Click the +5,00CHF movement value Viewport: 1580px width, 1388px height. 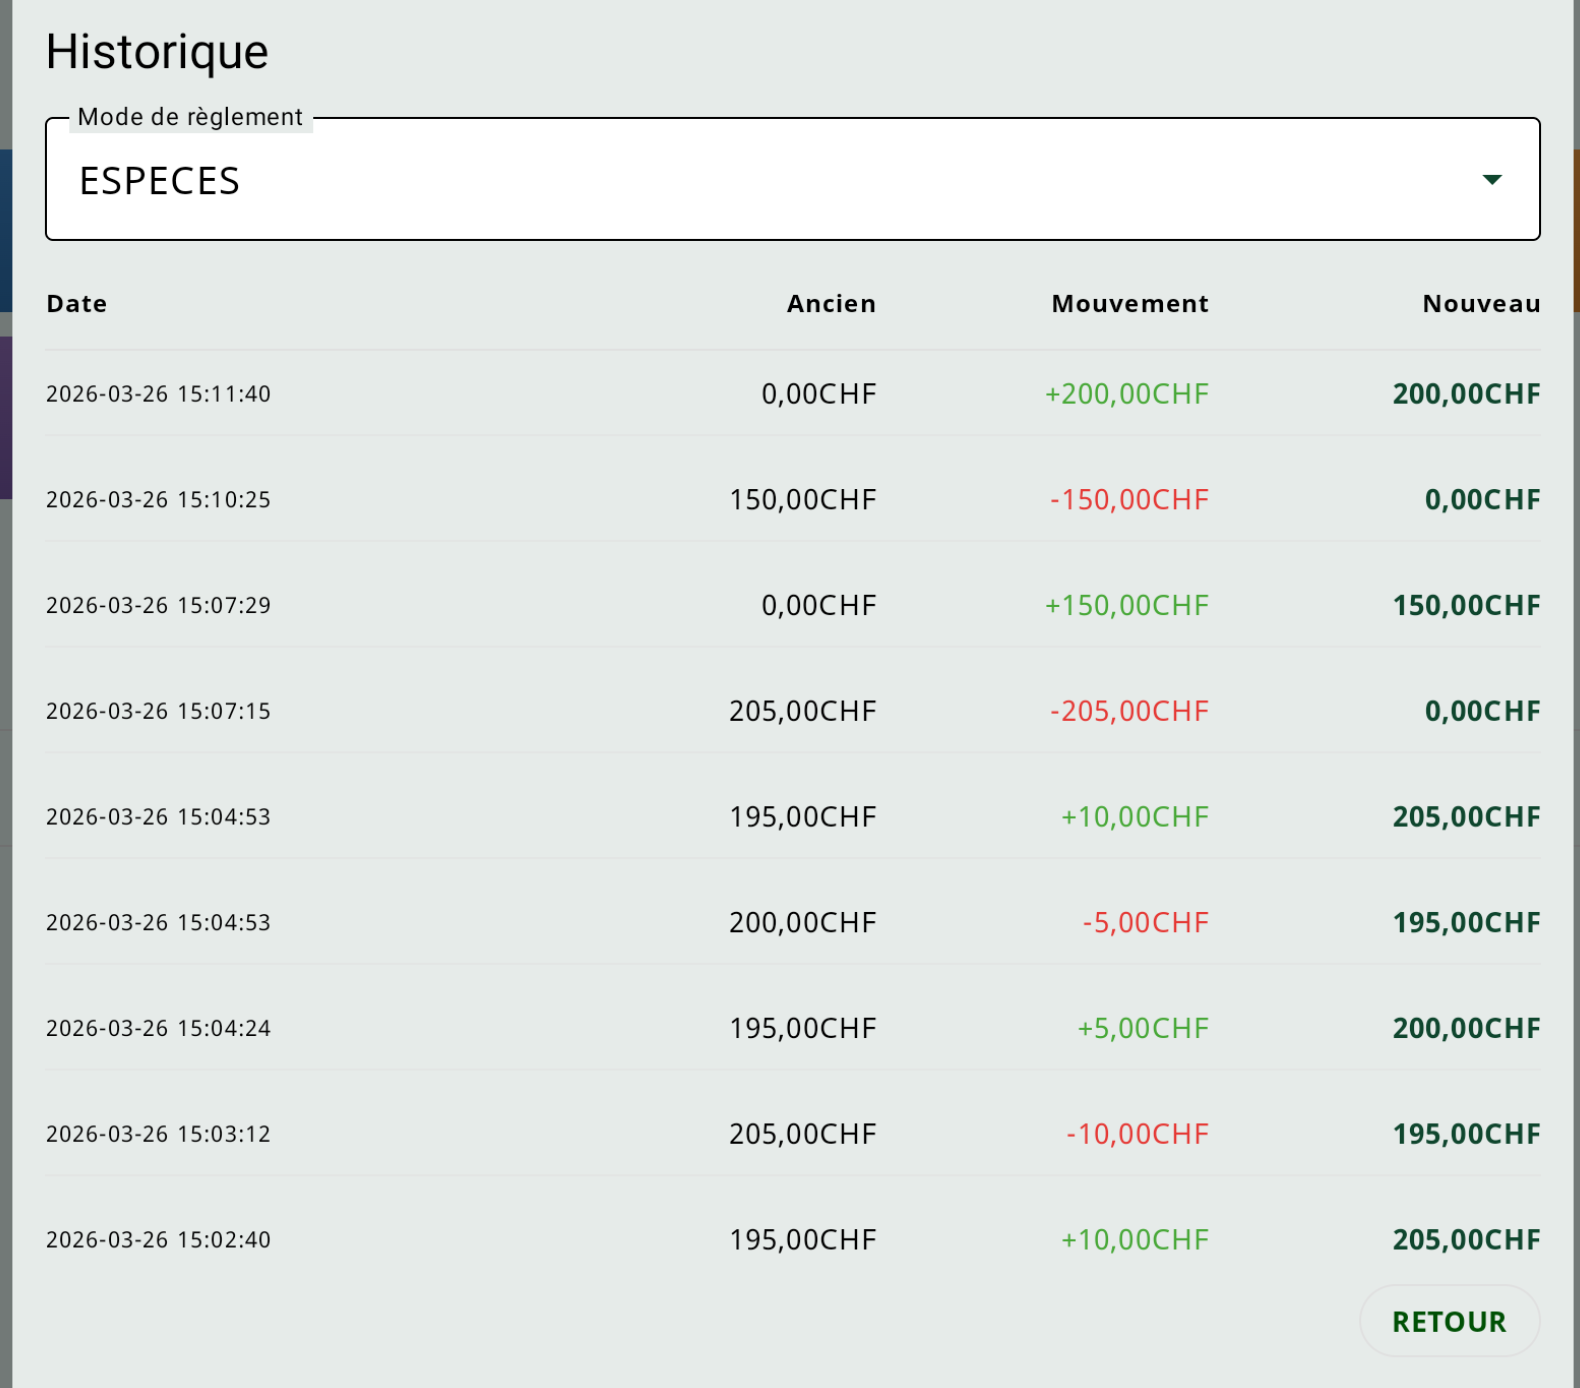point(1143,1029)
